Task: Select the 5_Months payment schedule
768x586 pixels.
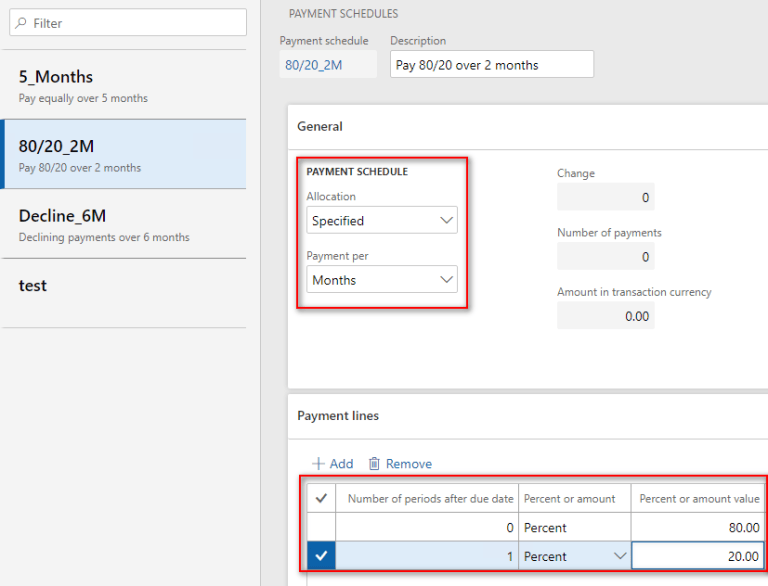Action: pos(124,85)
